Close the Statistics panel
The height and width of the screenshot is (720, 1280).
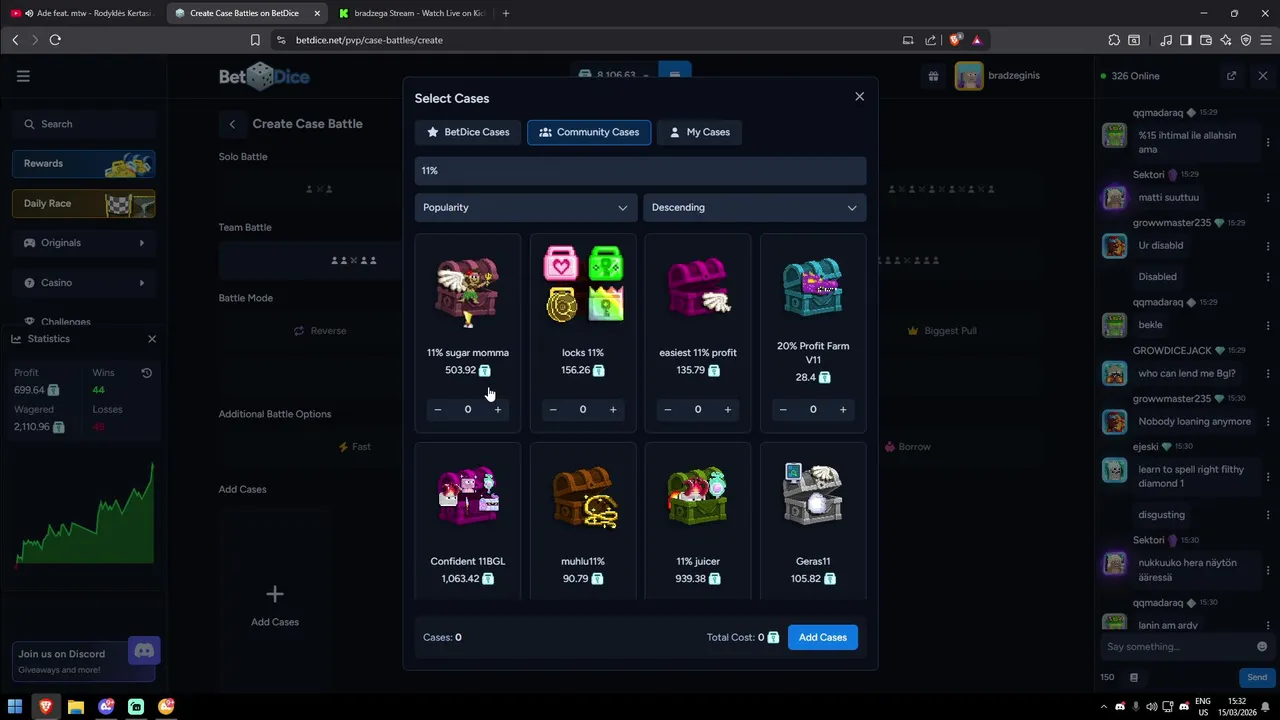152,339
